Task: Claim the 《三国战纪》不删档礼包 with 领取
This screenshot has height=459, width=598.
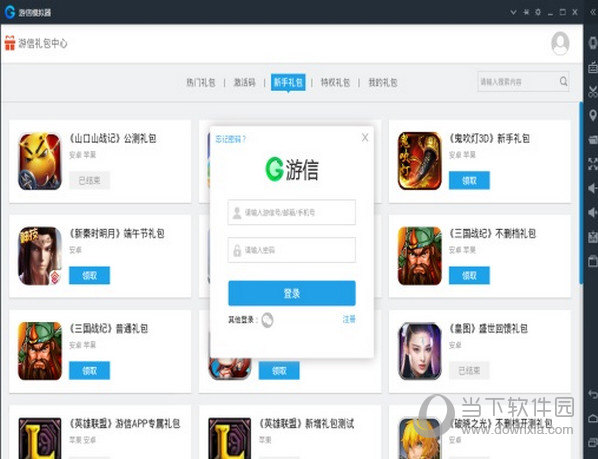Action: pos(469,275)
